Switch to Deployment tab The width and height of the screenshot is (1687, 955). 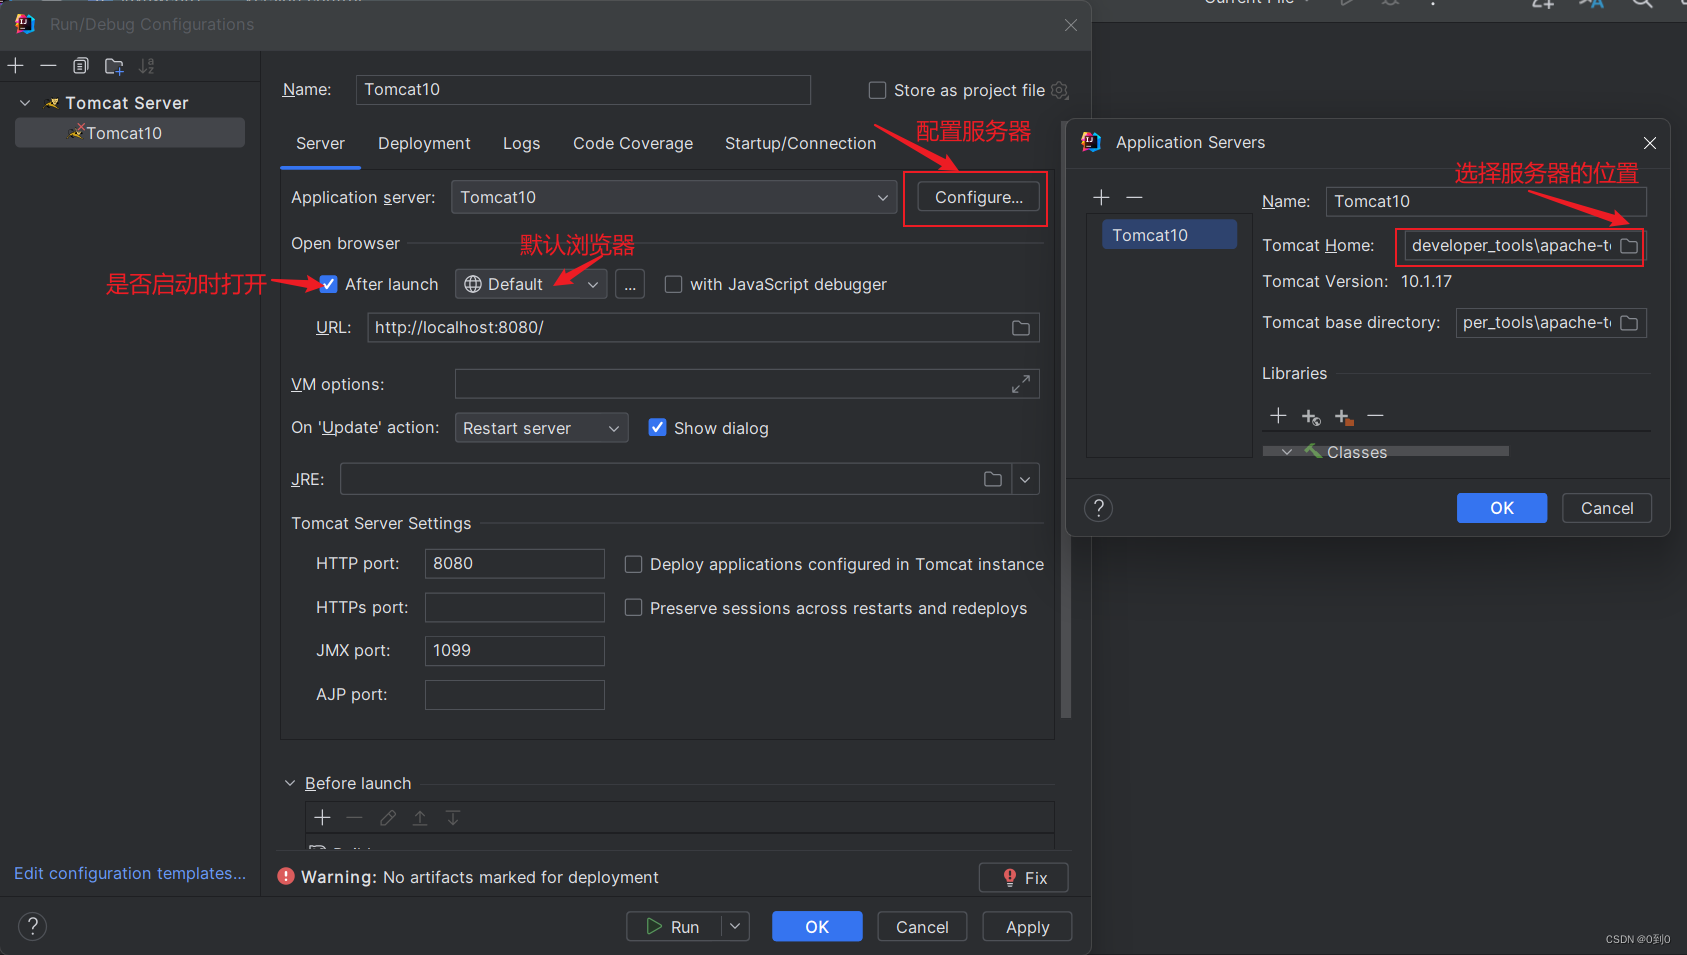424,143
